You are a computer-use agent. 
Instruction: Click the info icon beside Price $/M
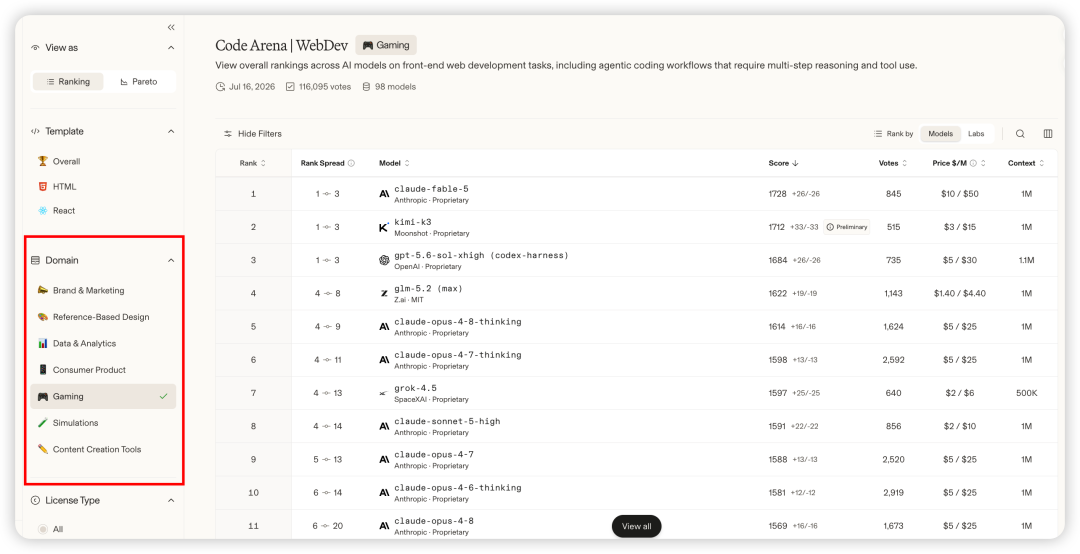point(973,163)
